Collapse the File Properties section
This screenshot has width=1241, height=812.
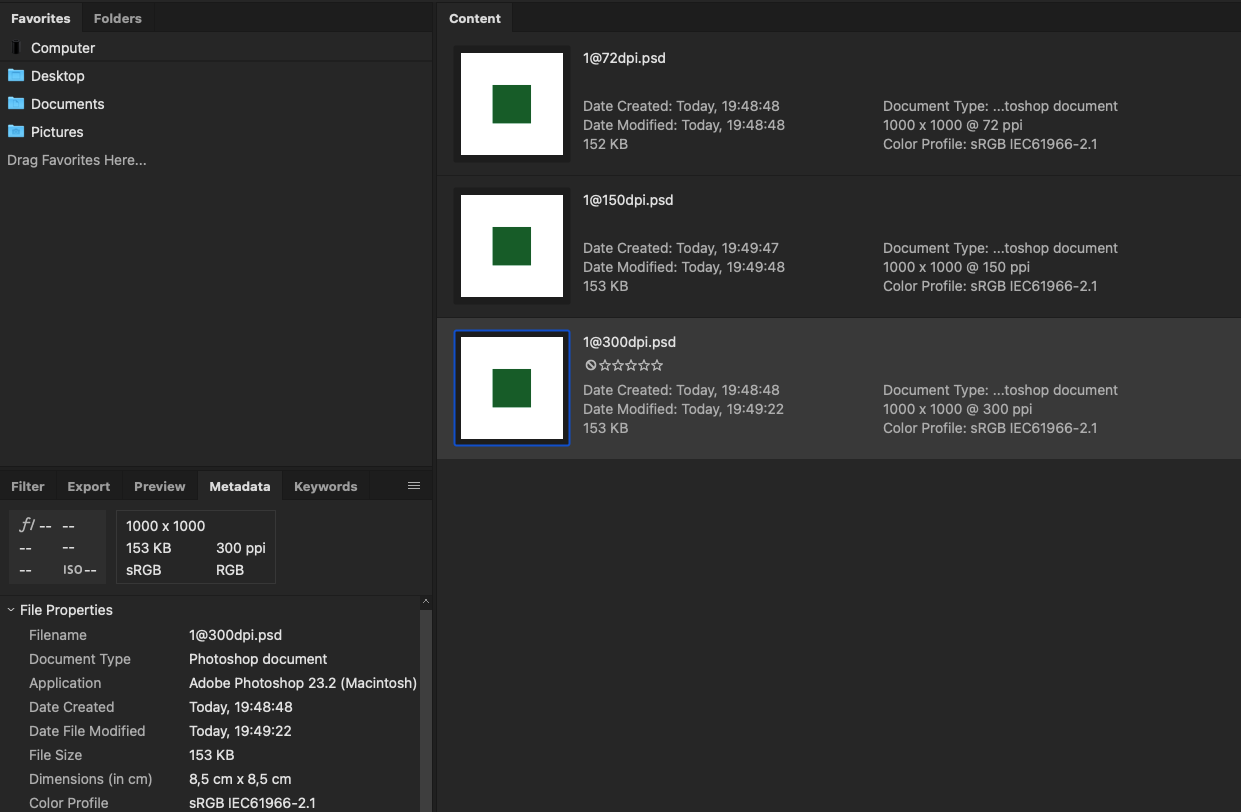click(11, 610)
